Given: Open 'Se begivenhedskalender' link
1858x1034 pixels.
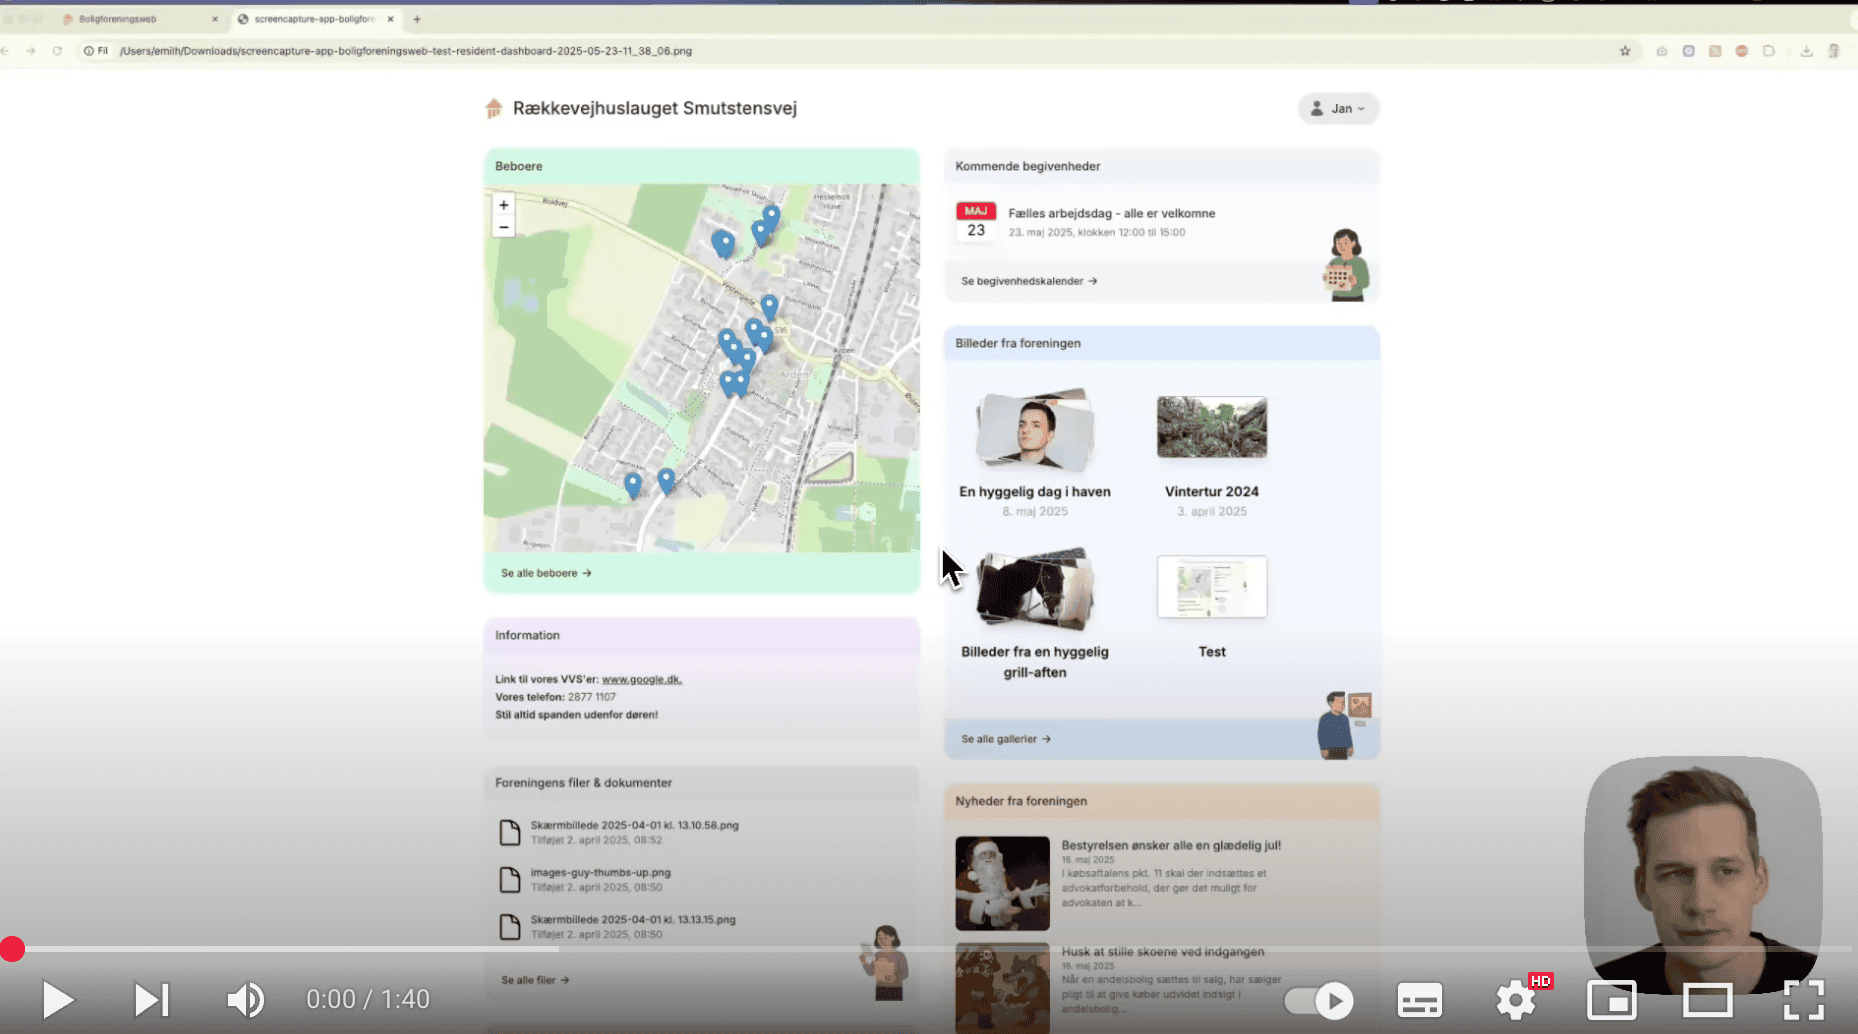Looking at the screenshot, I should click(x=1029, y=281).
